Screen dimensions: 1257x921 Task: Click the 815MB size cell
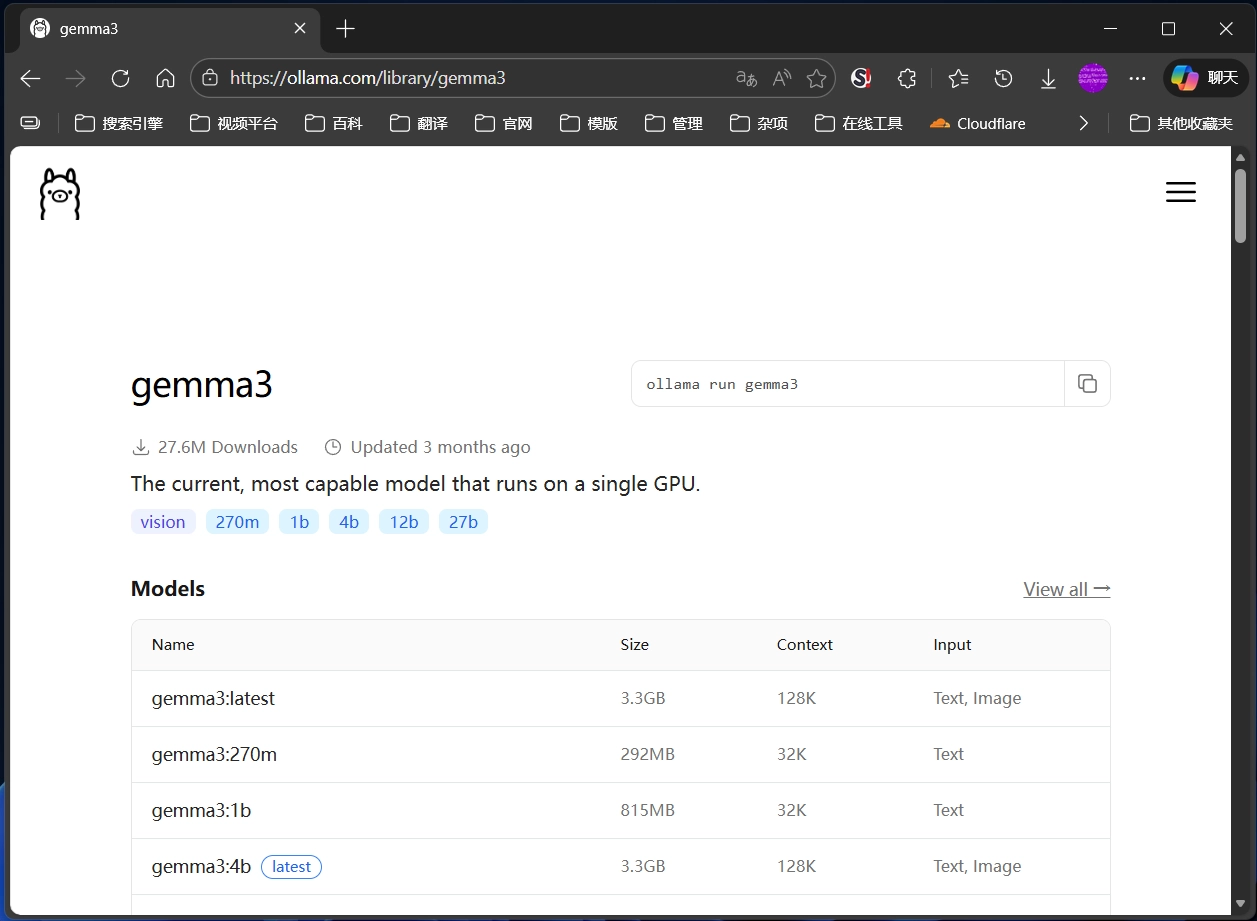(647, 810)
